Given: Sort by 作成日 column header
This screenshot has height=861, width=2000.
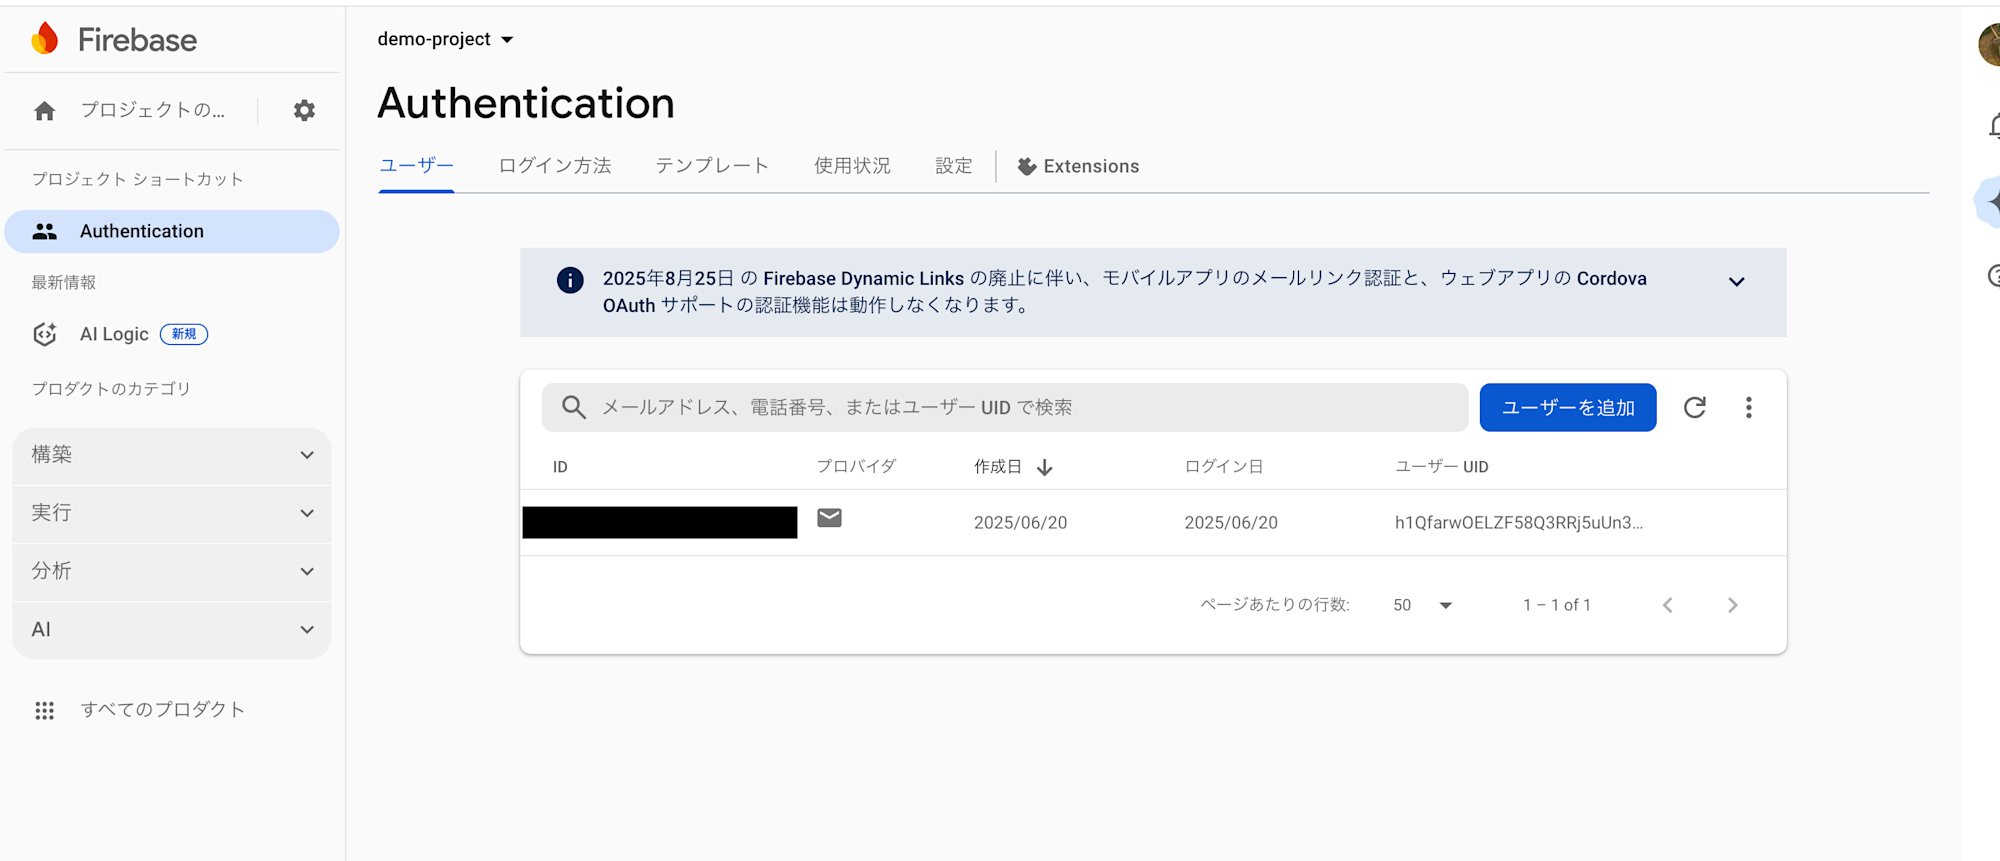Looking at the screenshot, I should point(998,467).
